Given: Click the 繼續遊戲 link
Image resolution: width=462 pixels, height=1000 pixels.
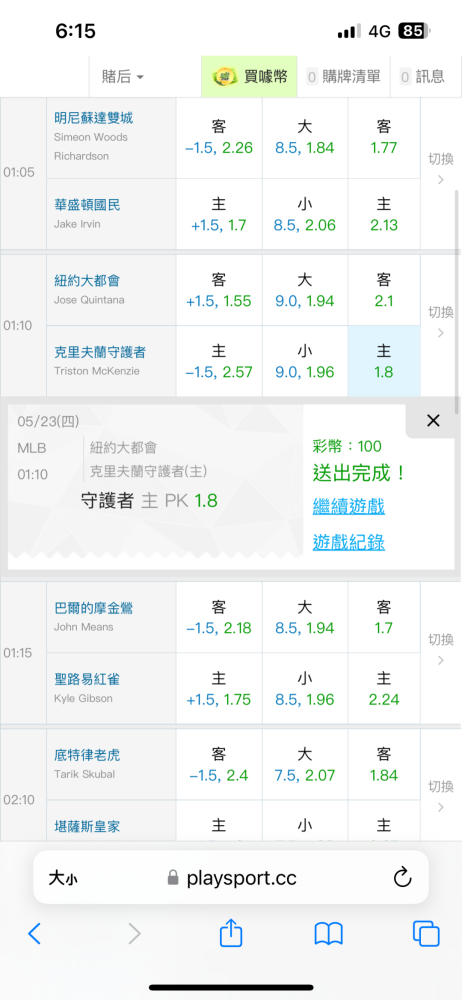Looking at the screenshot, I should click(x=348, y=507).
